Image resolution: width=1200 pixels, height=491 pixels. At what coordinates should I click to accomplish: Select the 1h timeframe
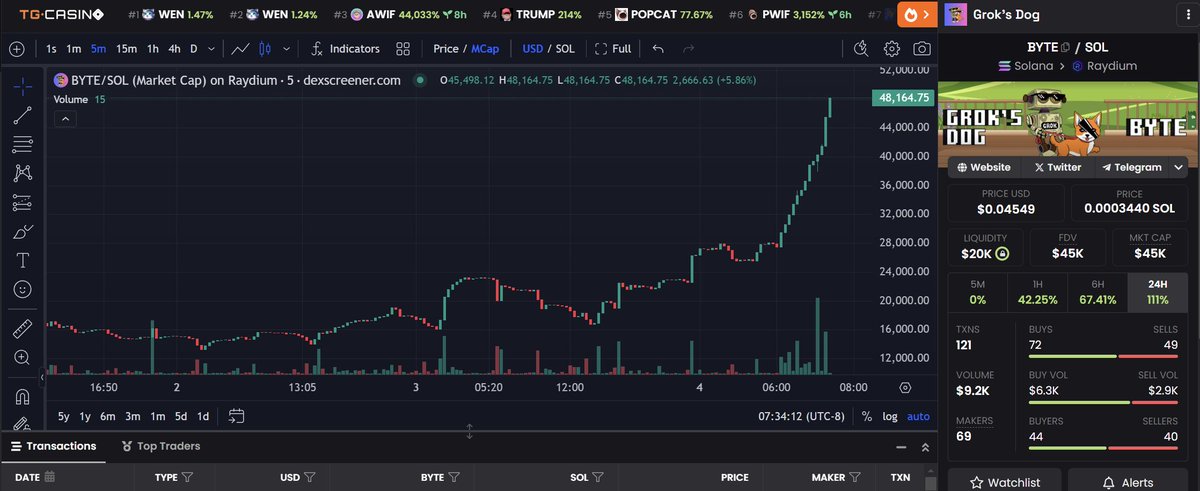(152, 48)
